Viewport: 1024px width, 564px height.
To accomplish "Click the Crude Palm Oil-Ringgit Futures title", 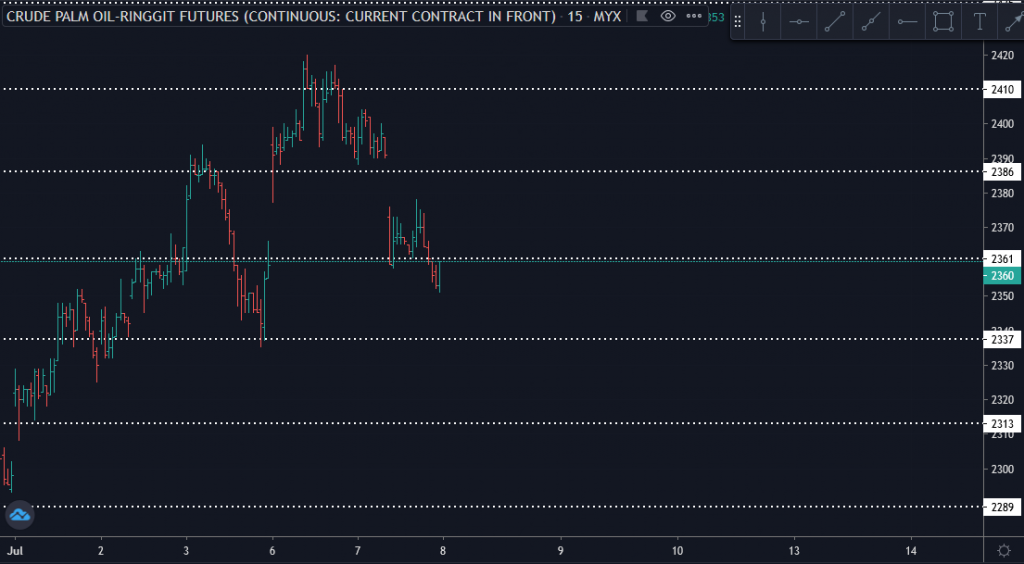I will 280,17.
